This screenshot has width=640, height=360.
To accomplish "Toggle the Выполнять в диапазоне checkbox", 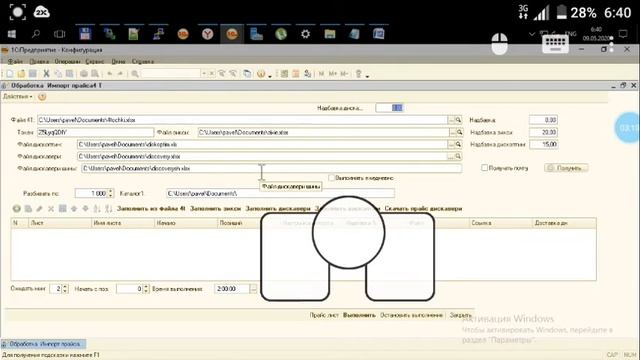I will (331, 178).
